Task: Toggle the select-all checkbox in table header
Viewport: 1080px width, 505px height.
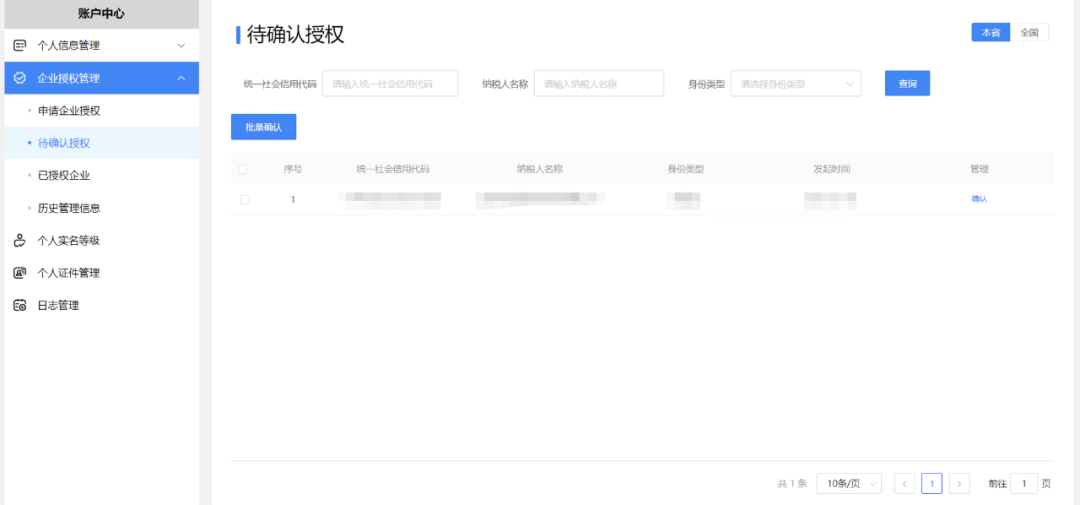Action: (242, 169)
